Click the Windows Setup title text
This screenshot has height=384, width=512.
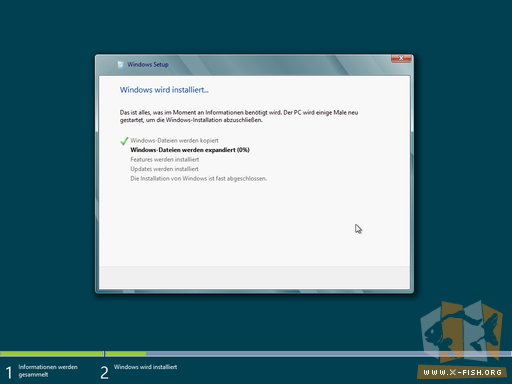tap(148, 65)
